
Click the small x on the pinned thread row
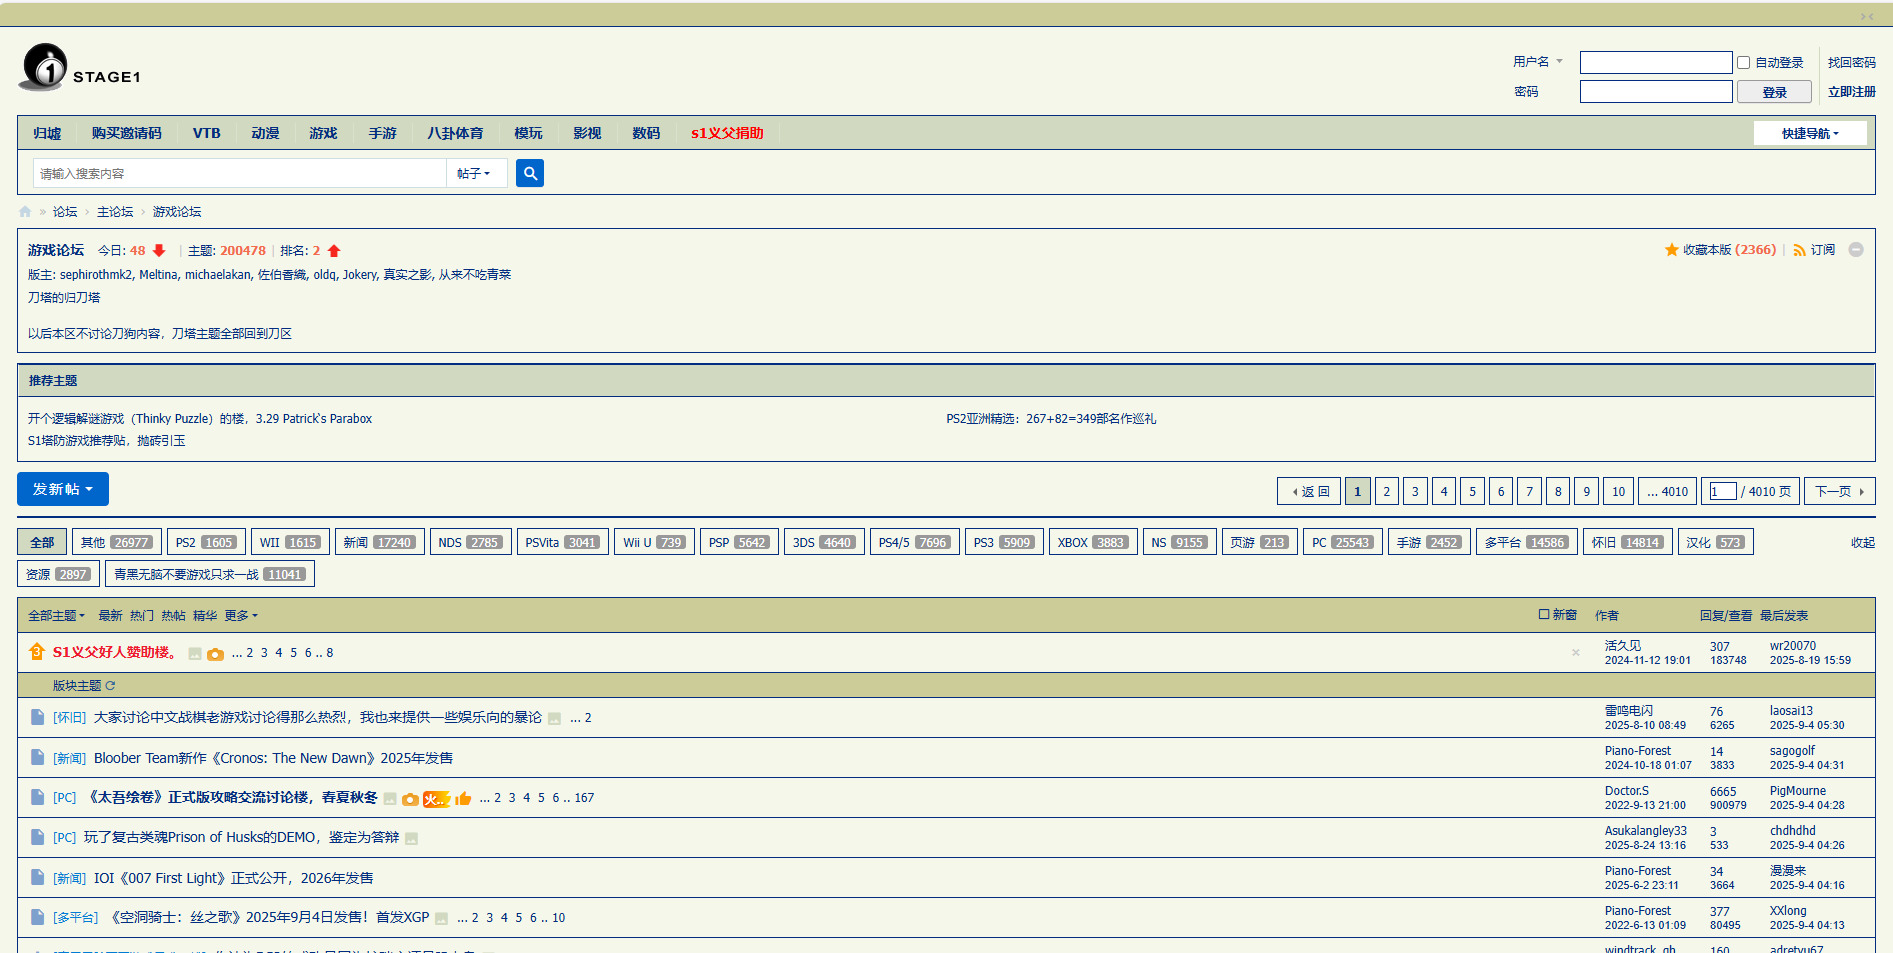1576,653
